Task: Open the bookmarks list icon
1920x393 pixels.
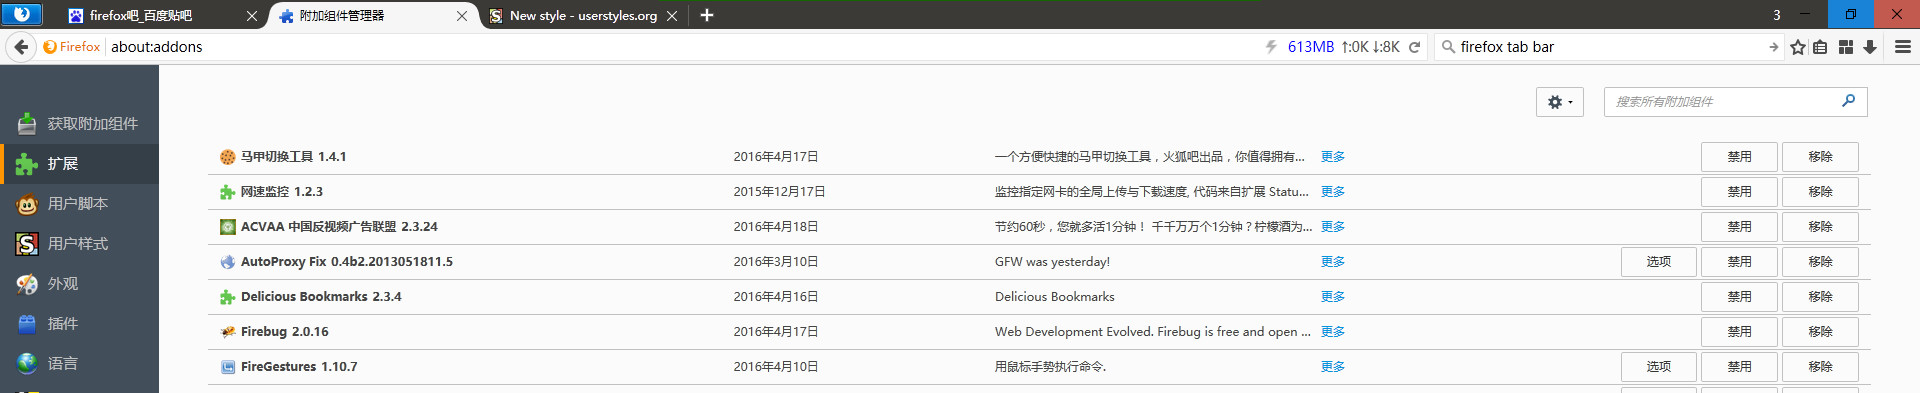Action: click(1821, 47)
